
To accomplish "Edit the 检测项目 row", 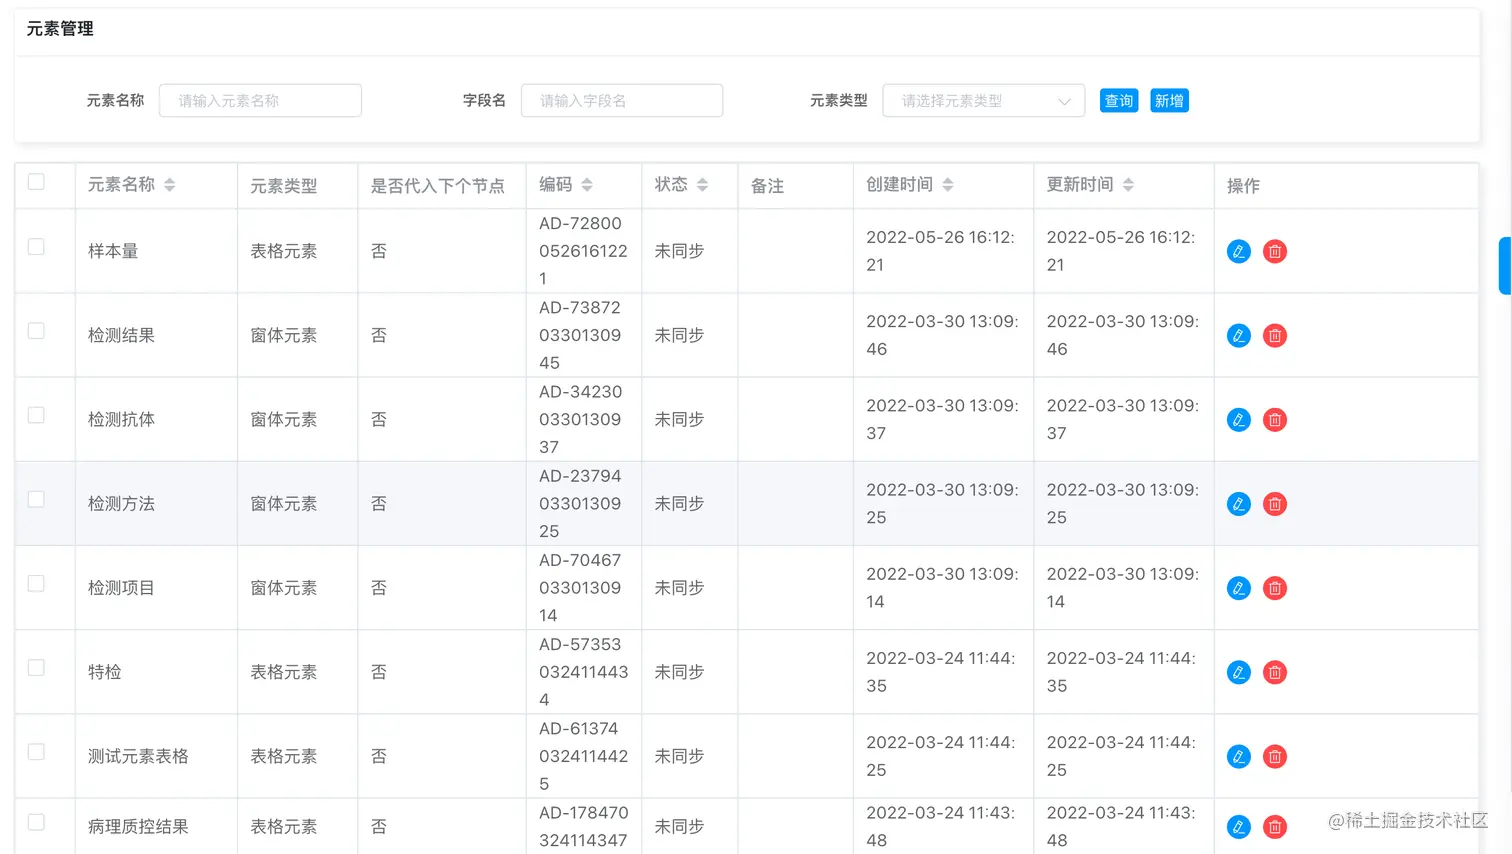I will (1238, 588).
